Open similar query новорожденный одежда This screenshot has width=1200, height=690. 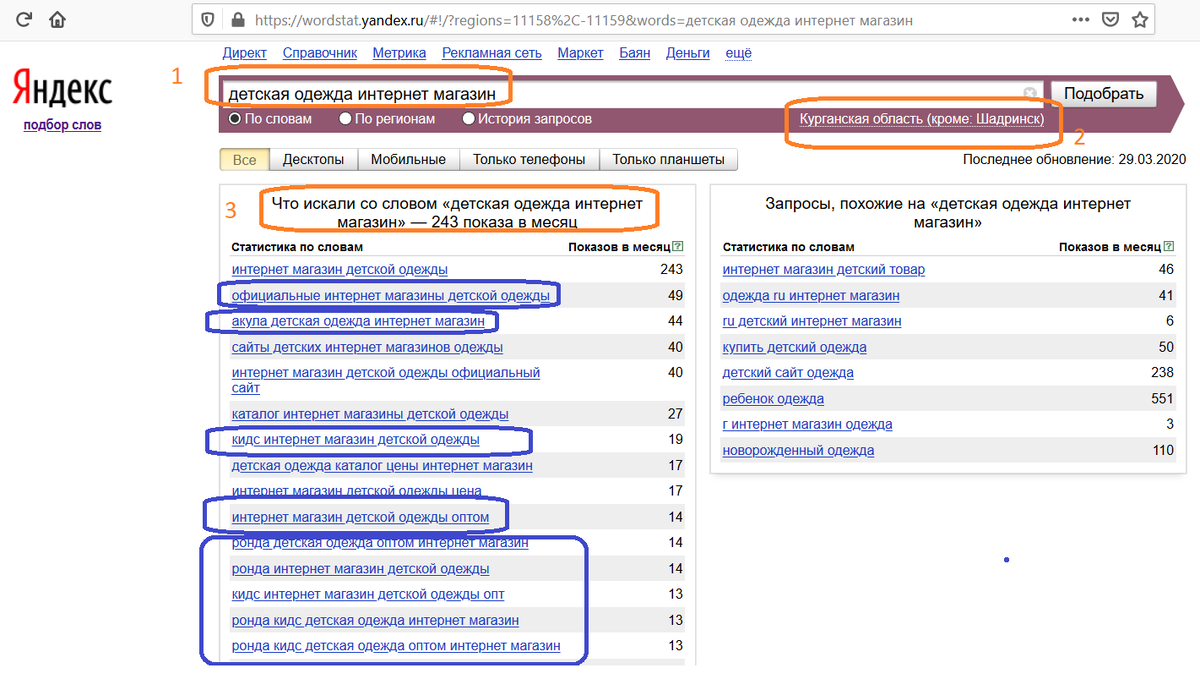[x=798, y=450]
